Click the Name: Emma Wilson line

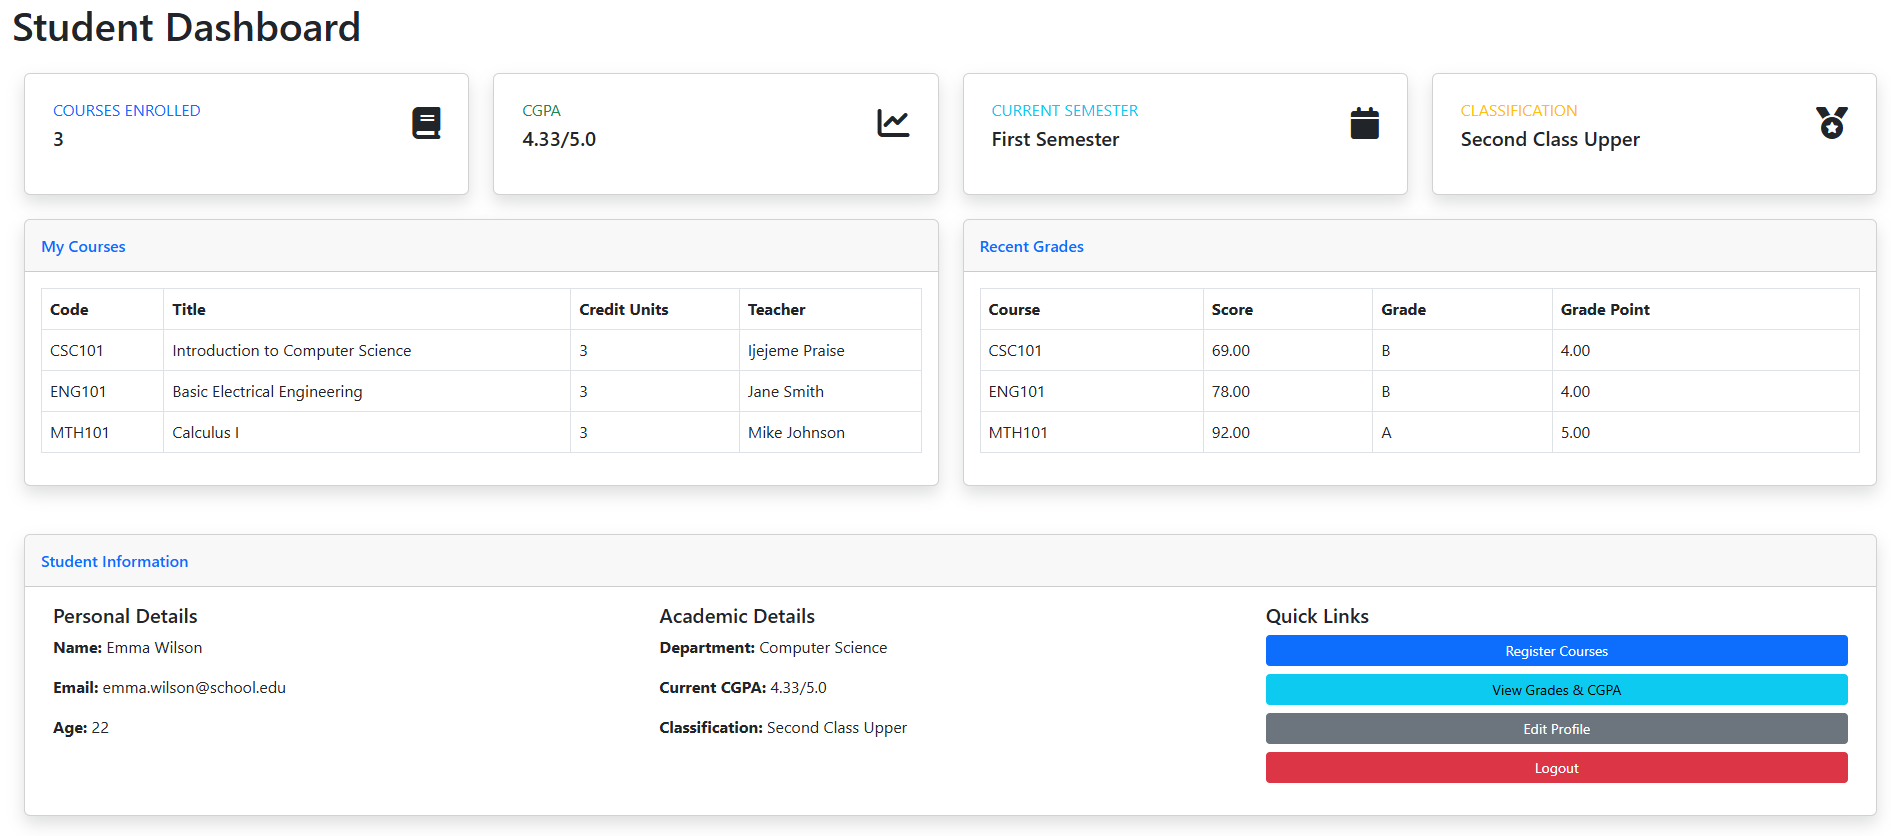[127, 647]
